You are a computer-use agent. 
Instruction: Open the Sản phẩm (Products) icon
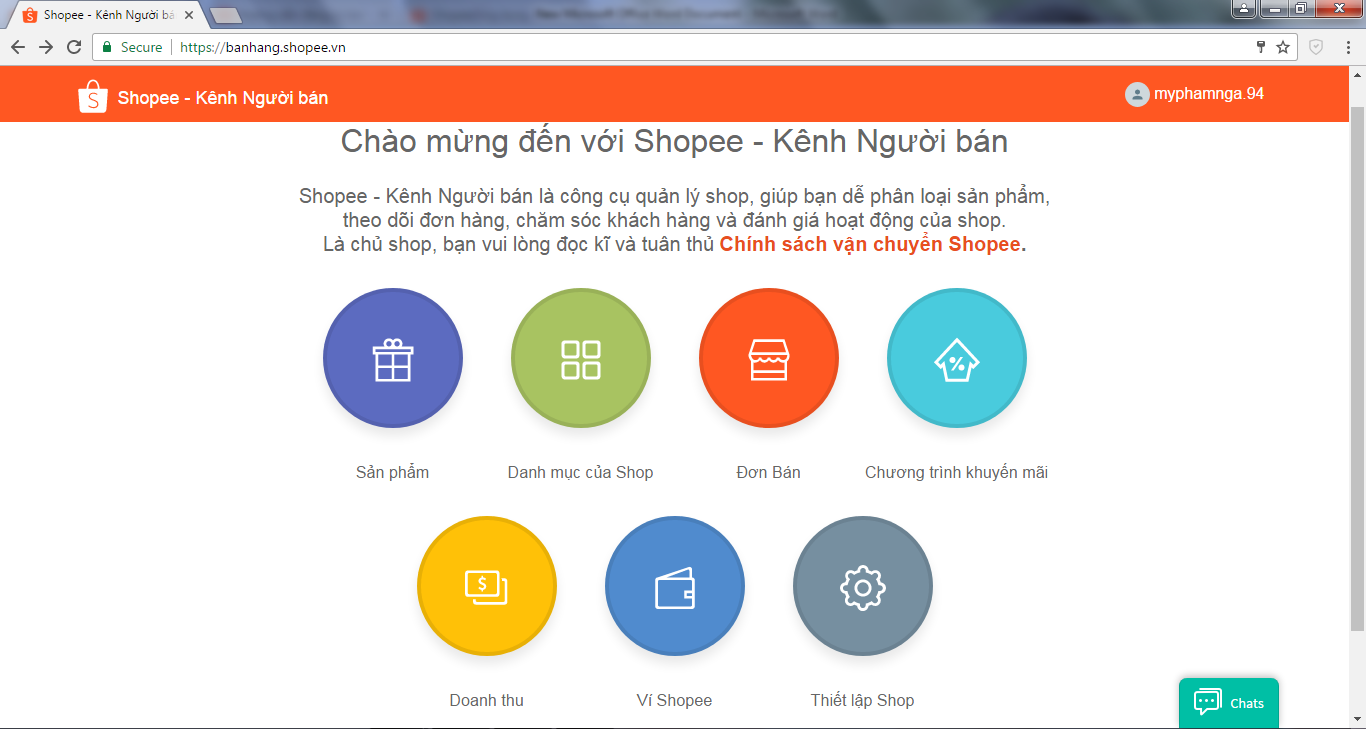(392, 357)
